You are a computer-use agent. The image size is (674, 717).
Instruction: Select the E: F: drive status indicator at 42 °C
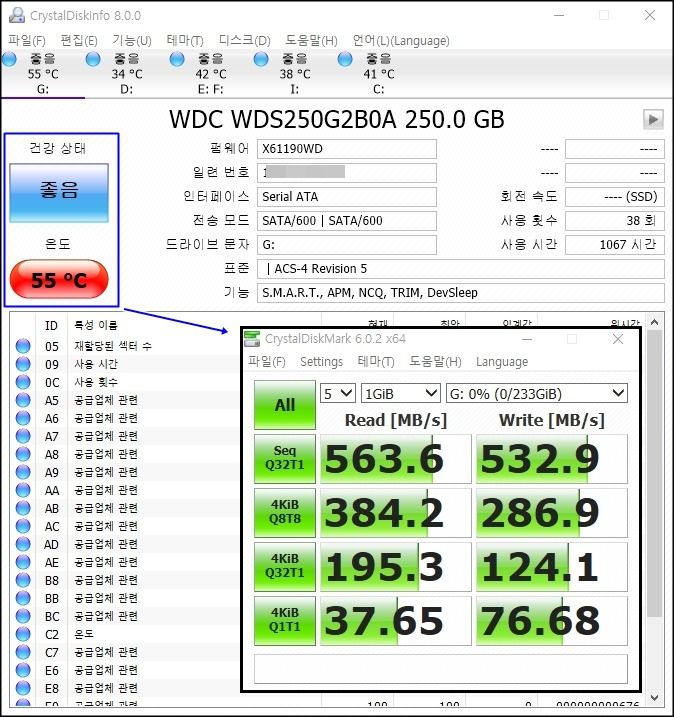point(211,74)
